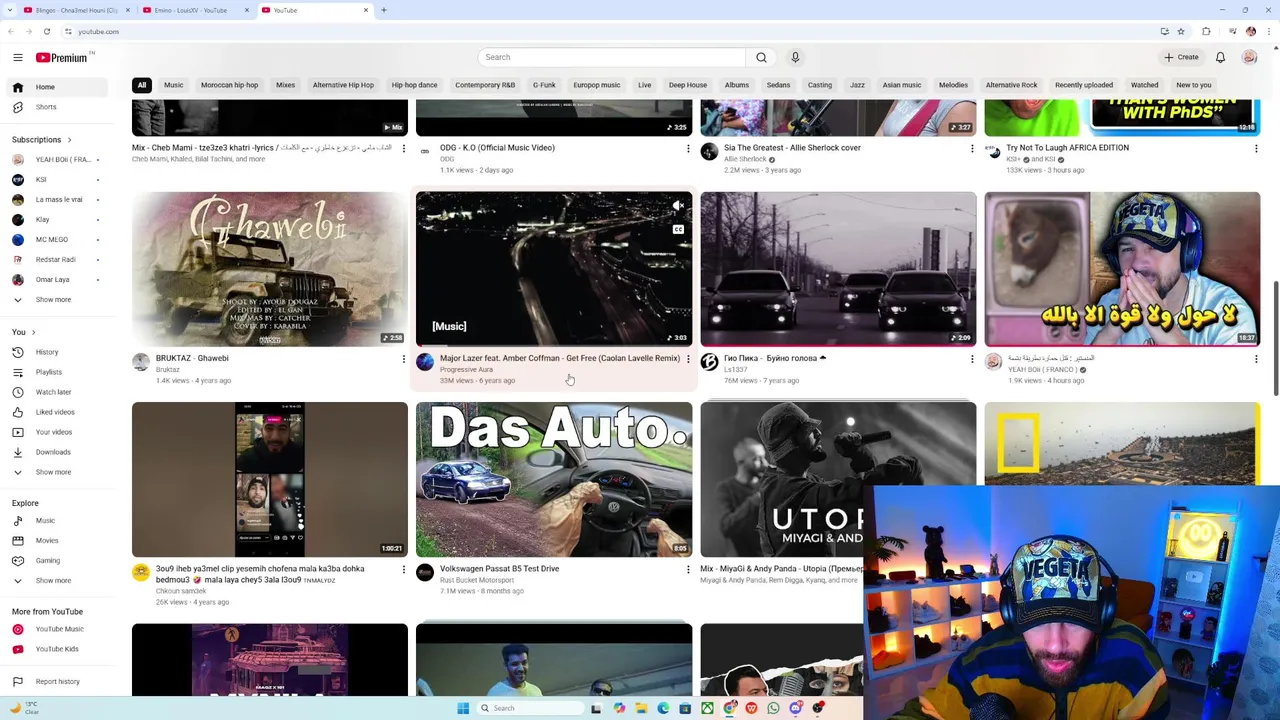Open Windows Start menu
Viewport: 1280px width, 720px height.
[463, 708]
